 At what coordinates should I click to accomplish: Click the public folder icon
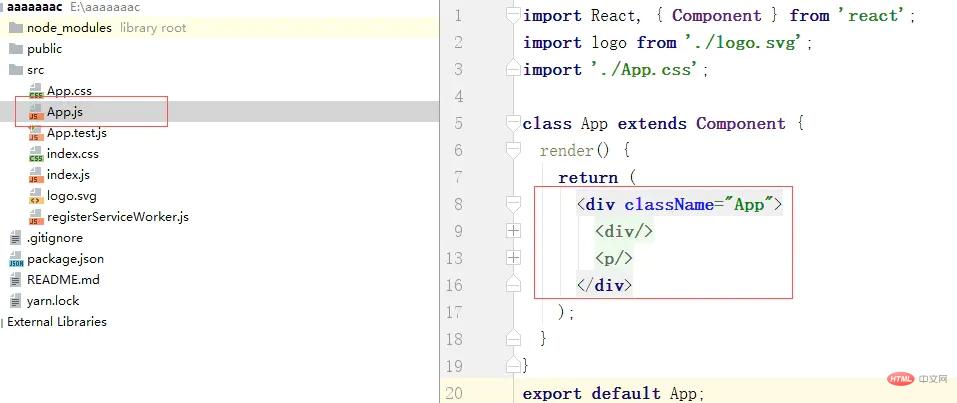(x=16, y=49)
